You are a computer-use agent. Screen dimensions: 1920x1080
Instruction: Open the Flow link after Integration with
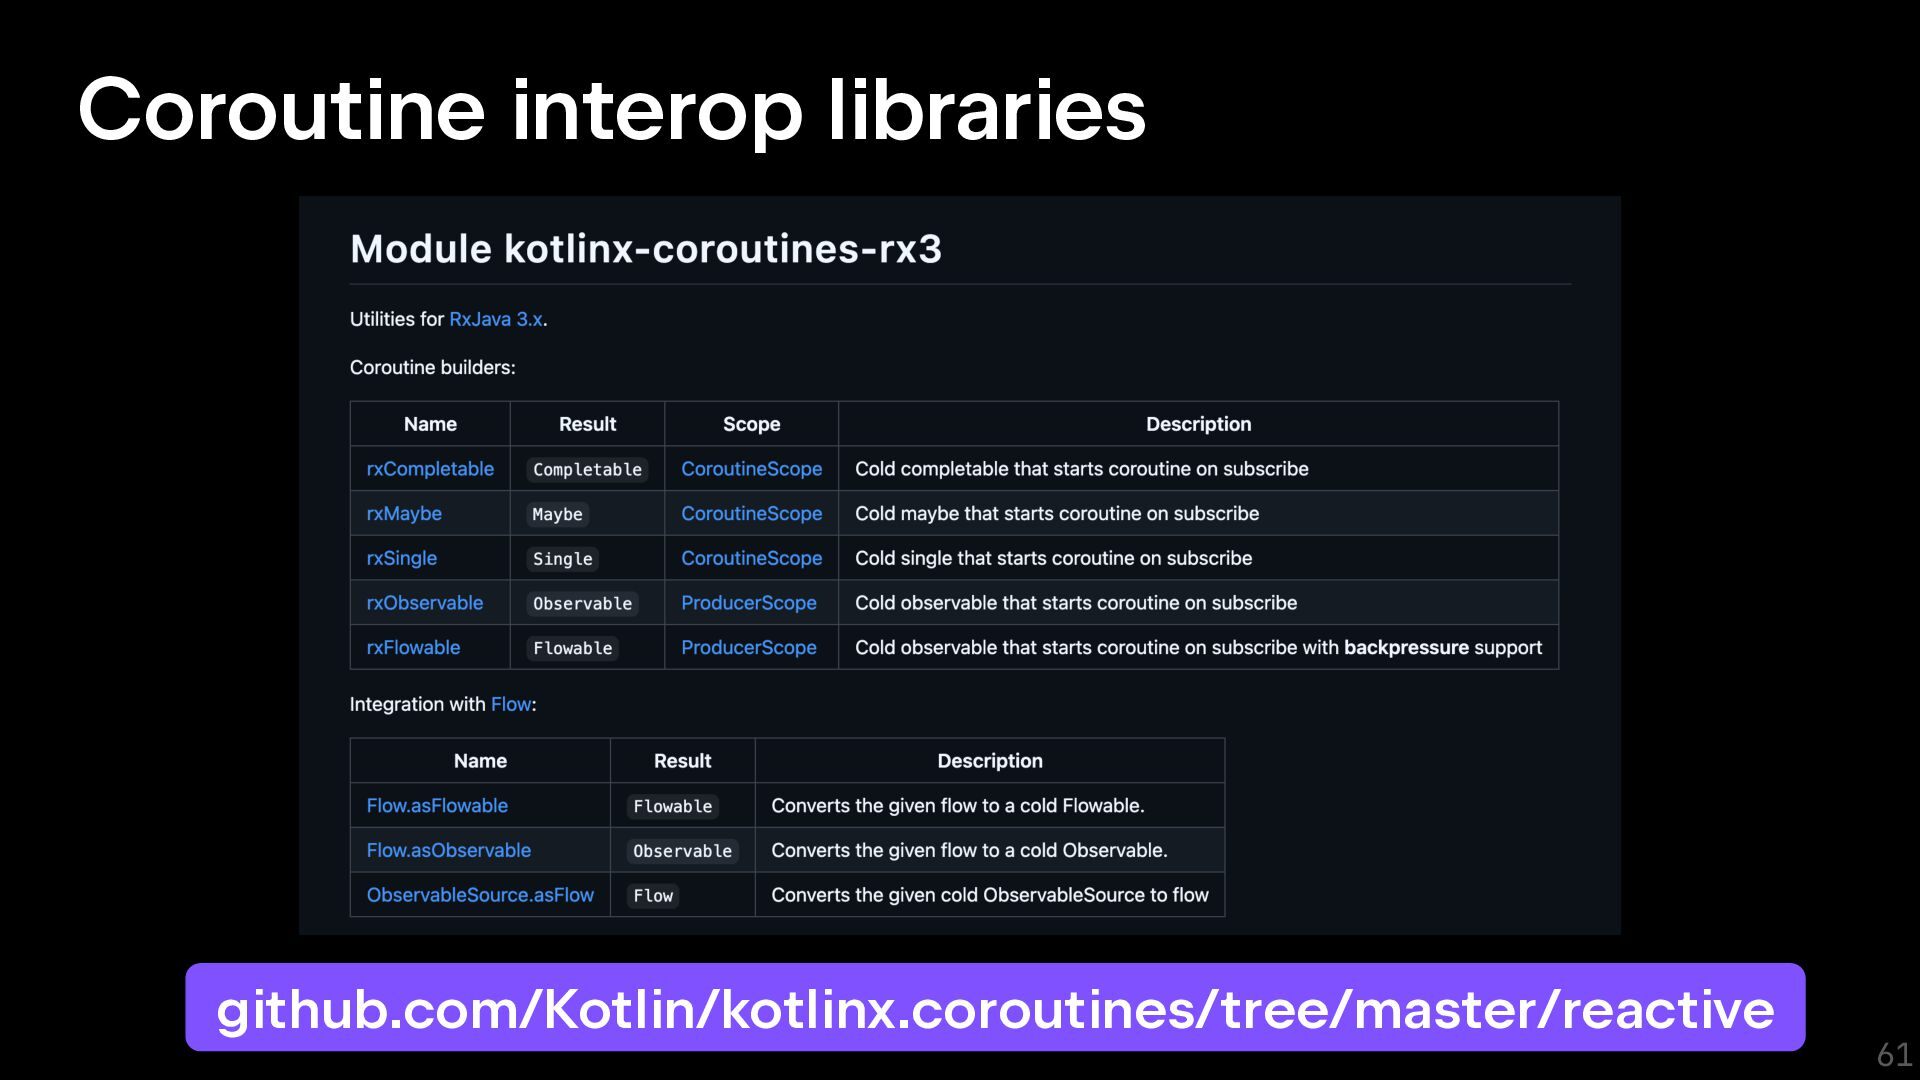510,704
